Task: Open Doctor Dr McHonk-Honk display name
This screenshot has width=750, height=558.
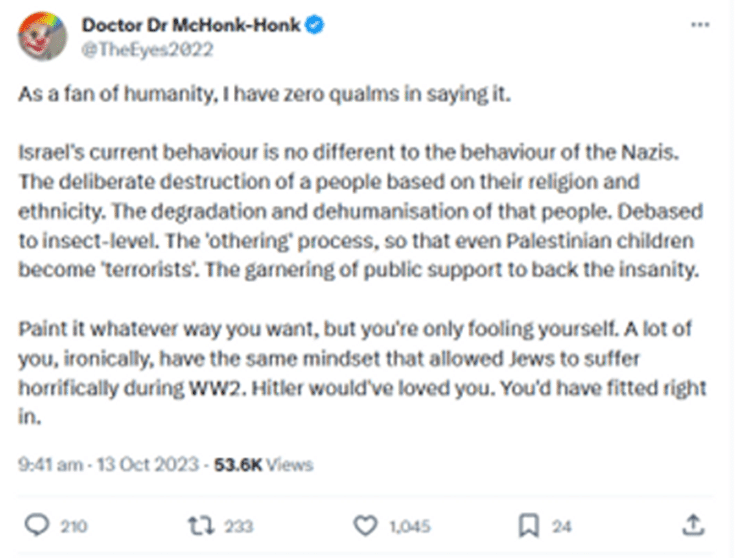Action: coord(191,24)
